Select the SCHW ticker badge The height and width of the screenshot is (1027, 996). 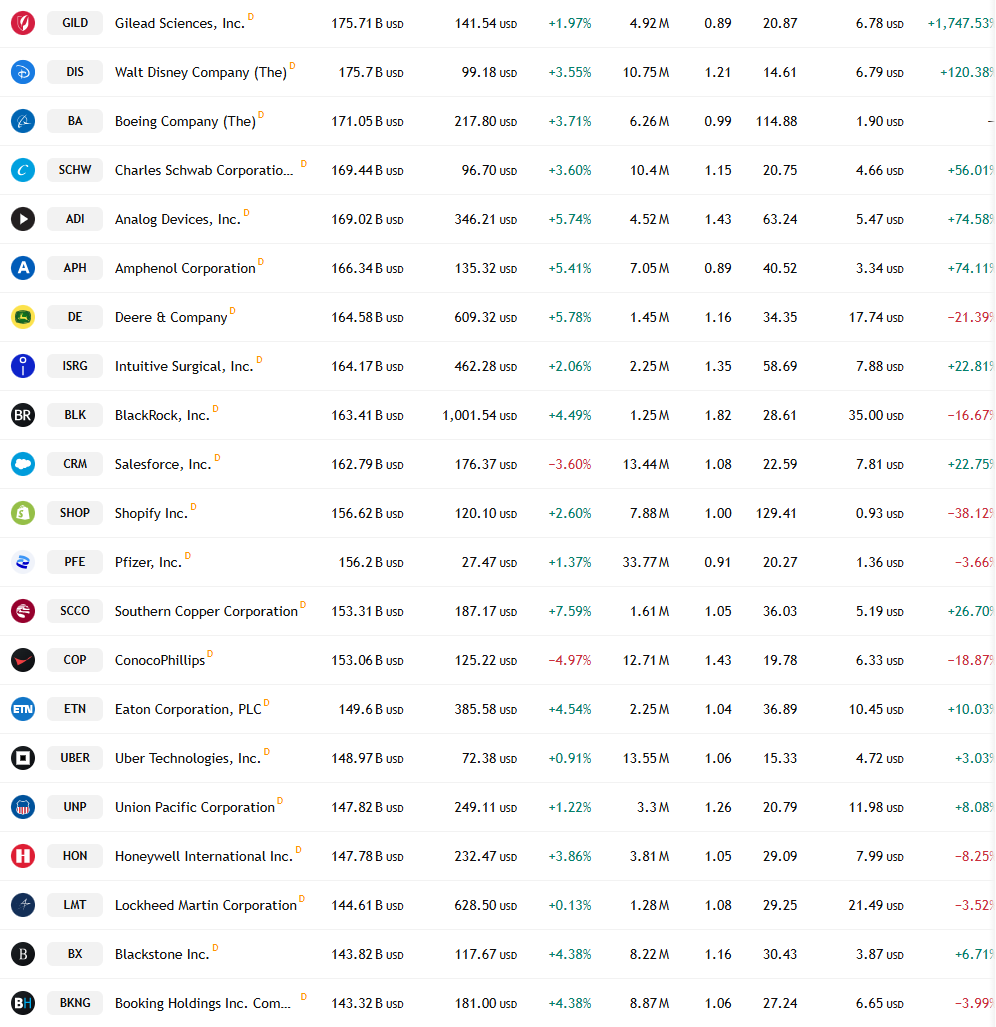(x=75, y=170)
